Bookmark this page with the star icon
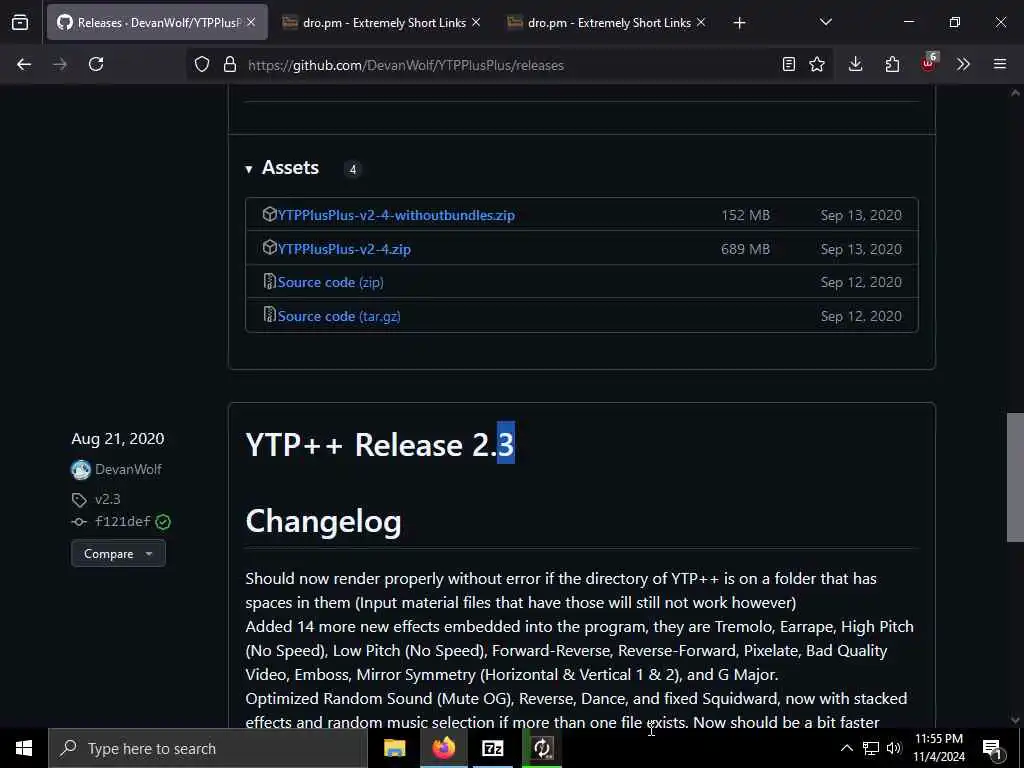 (x=817, y=65)
